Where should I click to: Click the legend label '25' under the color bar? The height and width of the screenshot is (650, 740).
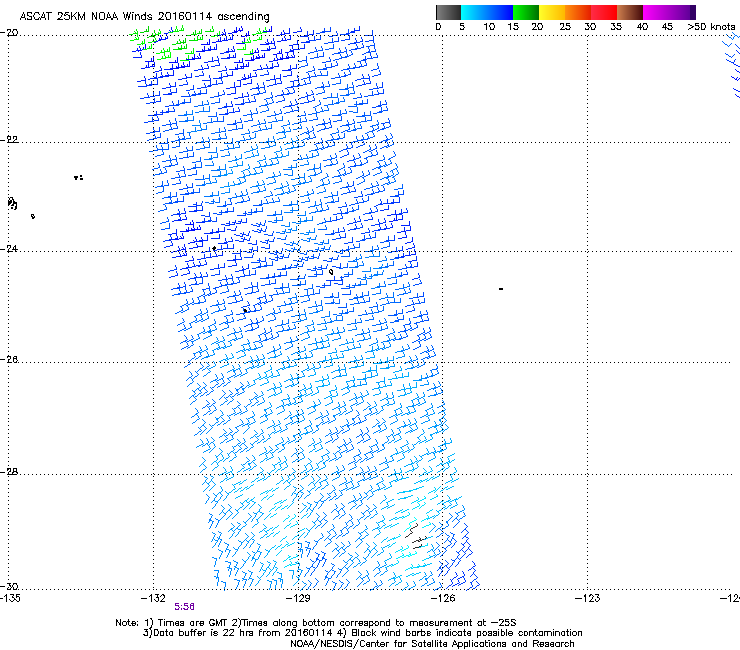tap(565, 27)
